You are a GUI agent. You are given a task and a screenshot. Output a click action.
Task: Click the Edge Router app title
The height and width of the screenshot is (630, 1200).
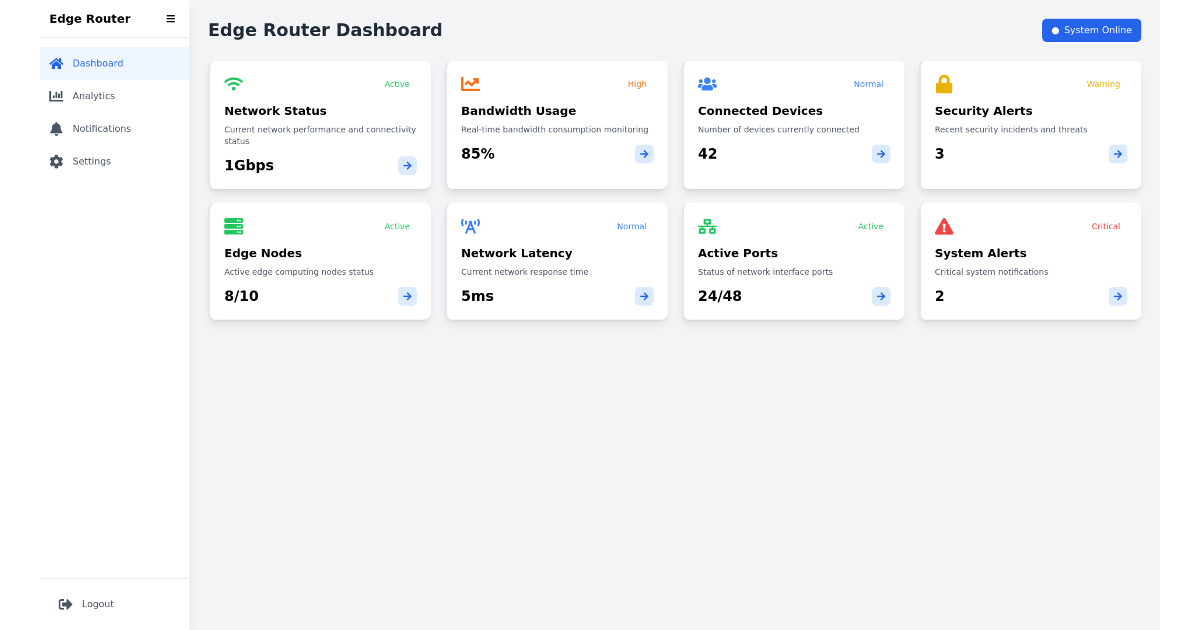click(x=89, y=18)
